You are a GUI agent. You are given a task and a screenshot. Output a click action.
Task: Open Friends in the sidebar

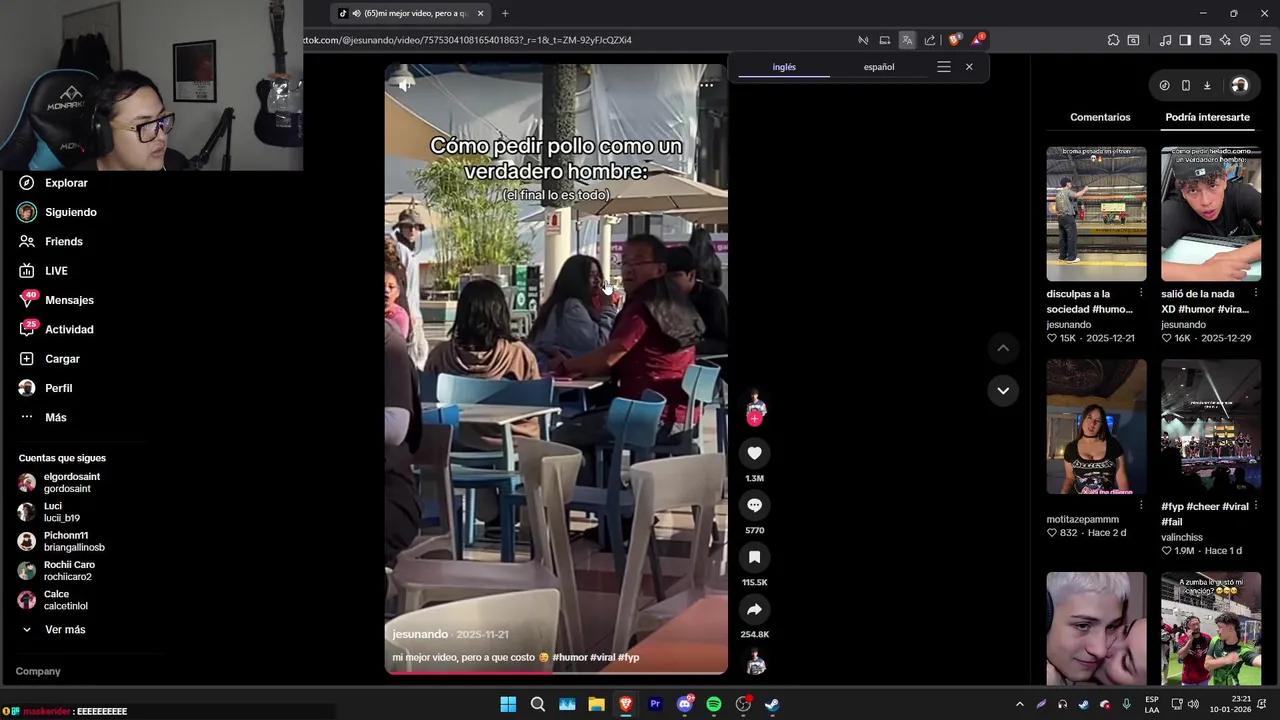(x=51, y=241)
